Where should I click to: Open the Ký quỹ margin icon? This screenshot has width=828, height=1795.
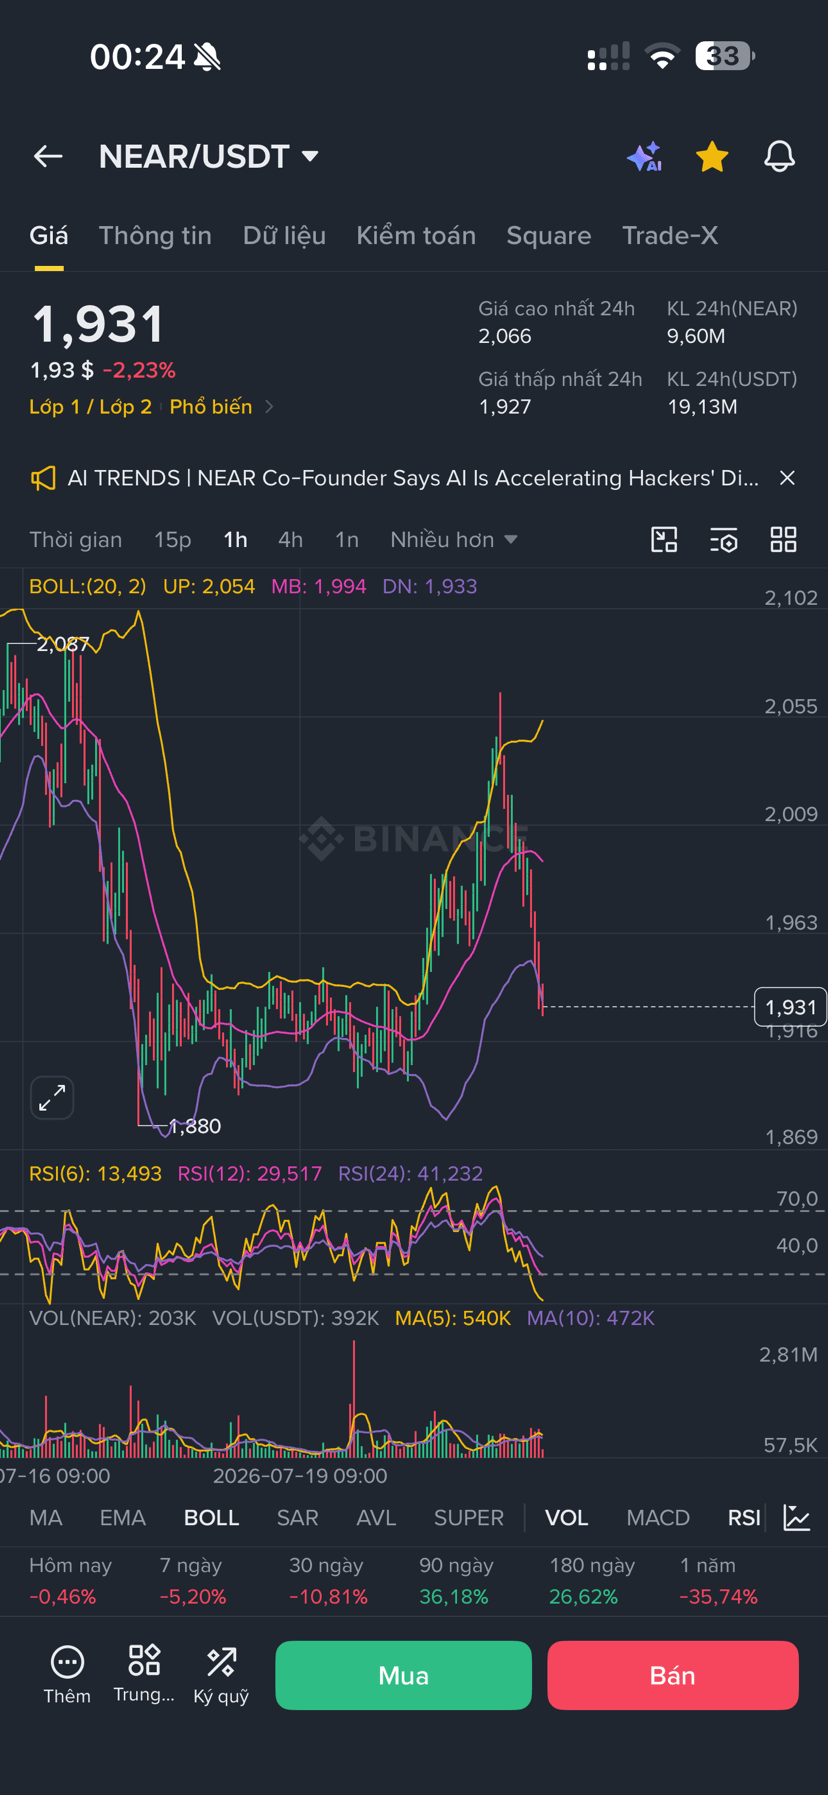[221, 1675]
